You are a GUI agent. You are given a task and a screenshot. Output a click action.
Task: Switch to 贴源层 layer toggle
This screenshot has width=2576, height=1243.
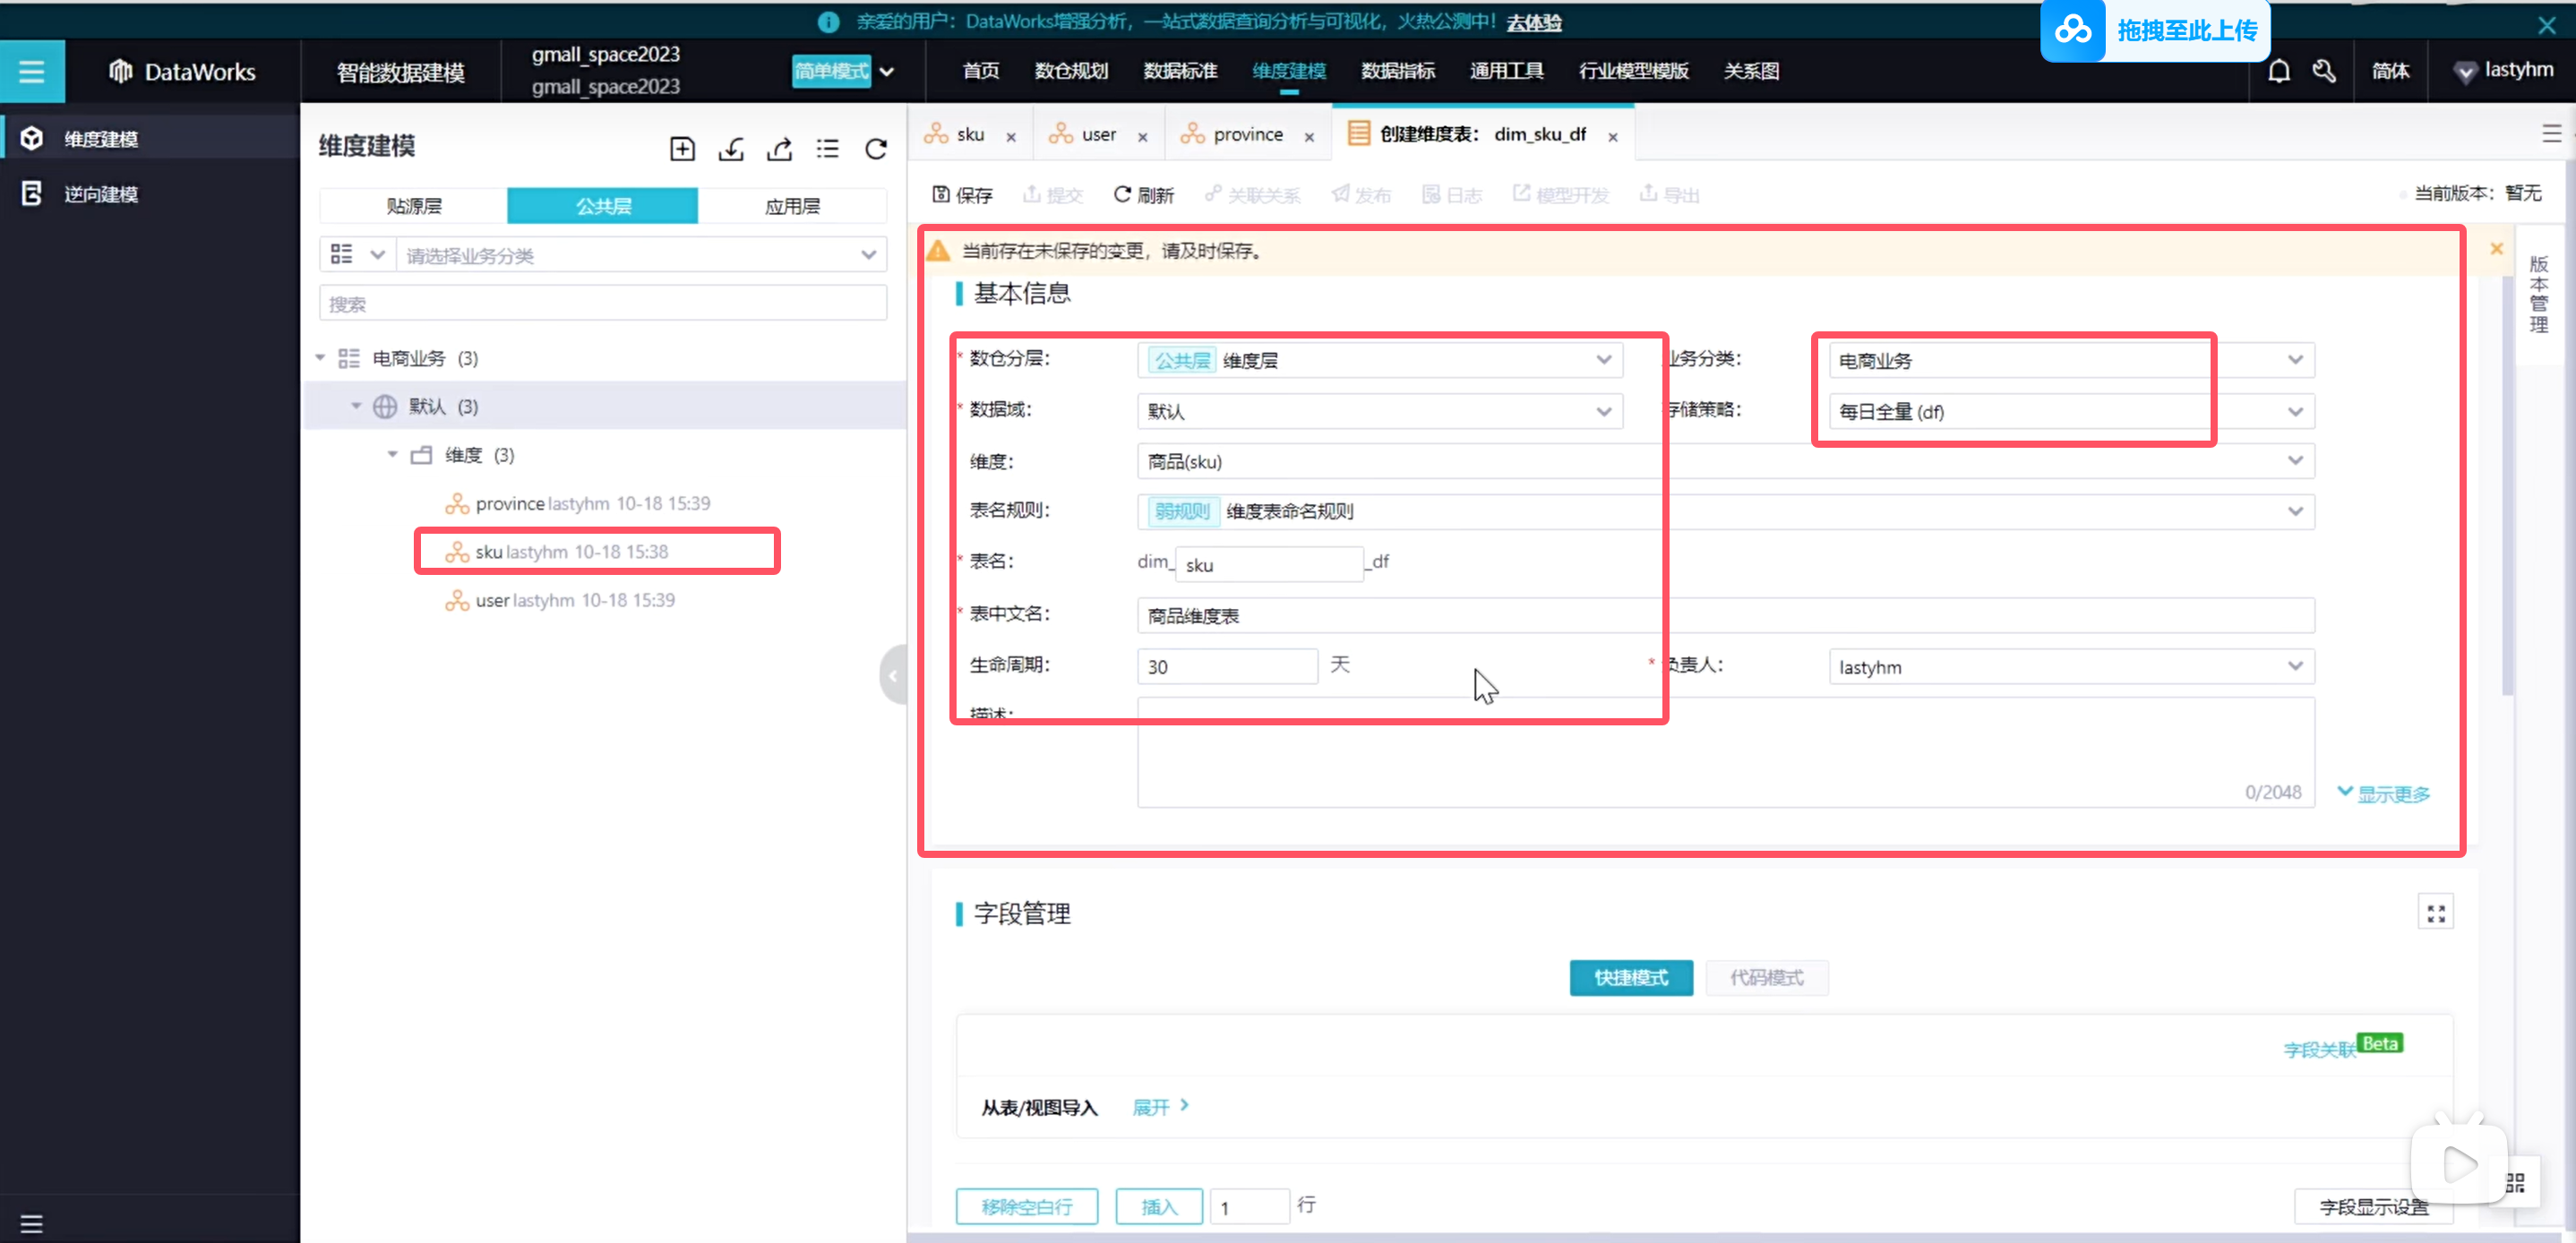coord(414,206)
